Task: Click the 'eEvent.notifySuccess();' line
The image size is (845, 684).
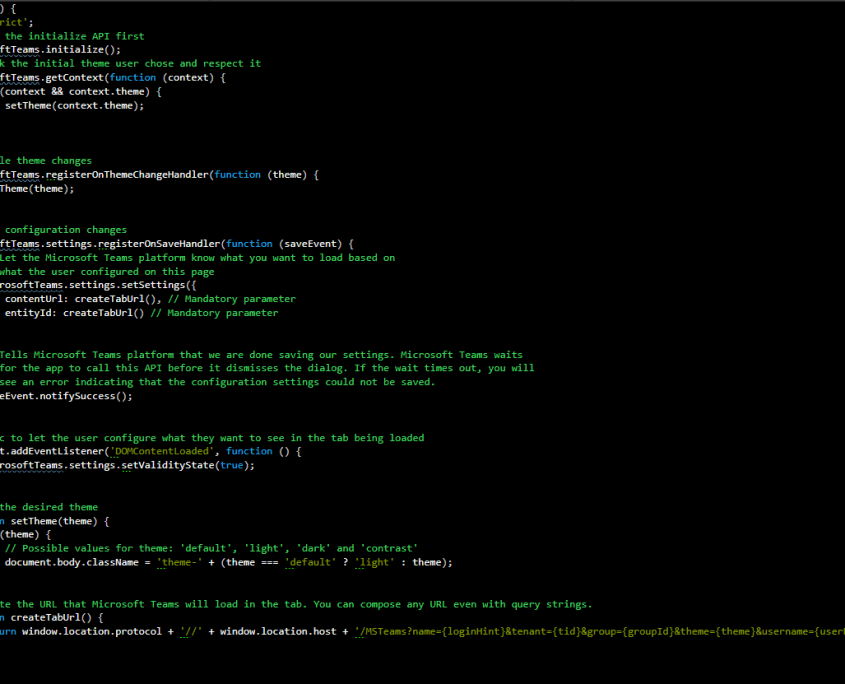Action: (x=66, y=396)
